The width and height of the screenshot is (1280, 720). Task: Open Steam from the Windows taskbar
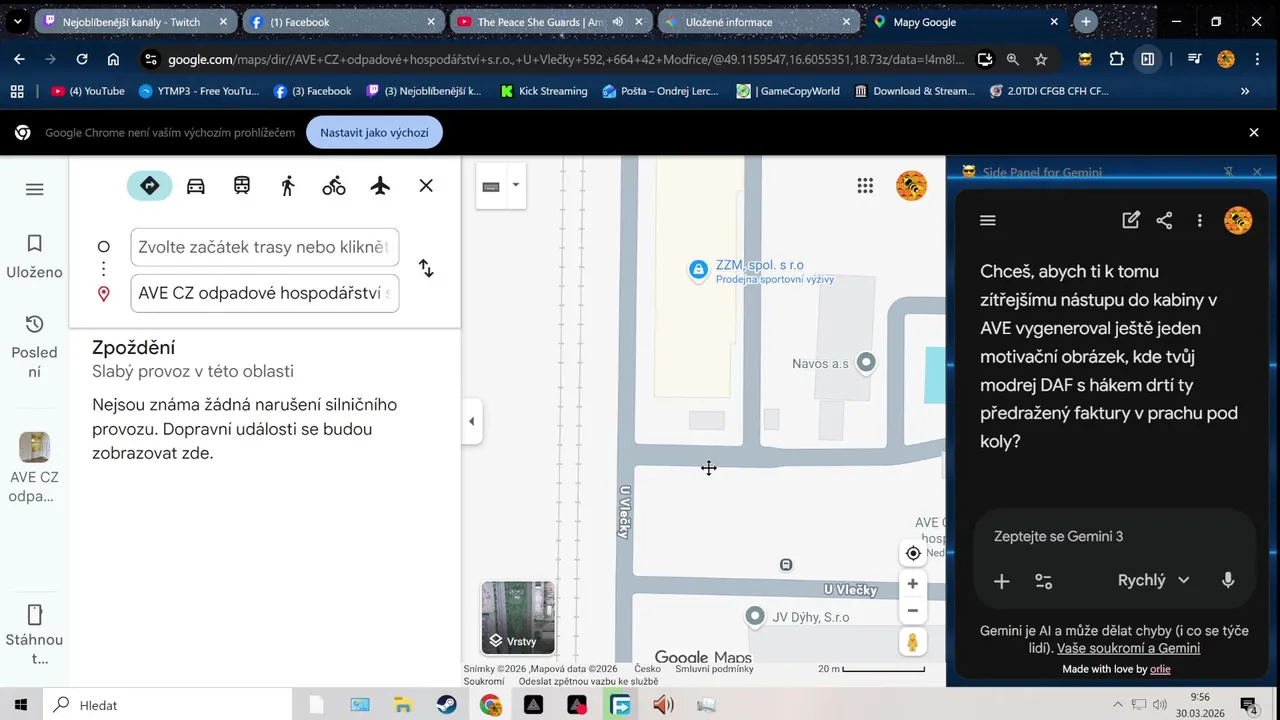446,705
